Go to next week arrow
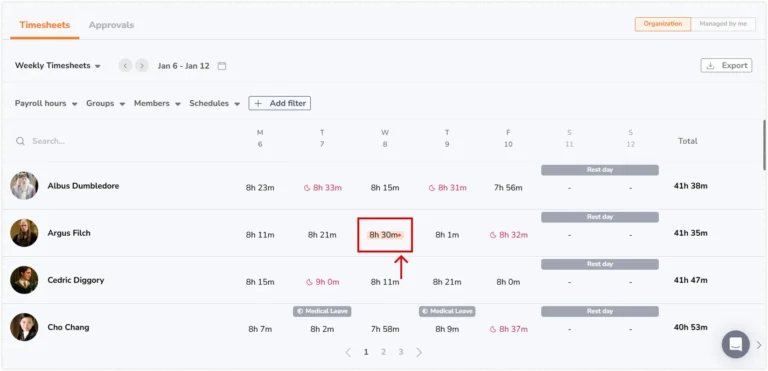The image size is (768, 371). click(x=142, y=66)
